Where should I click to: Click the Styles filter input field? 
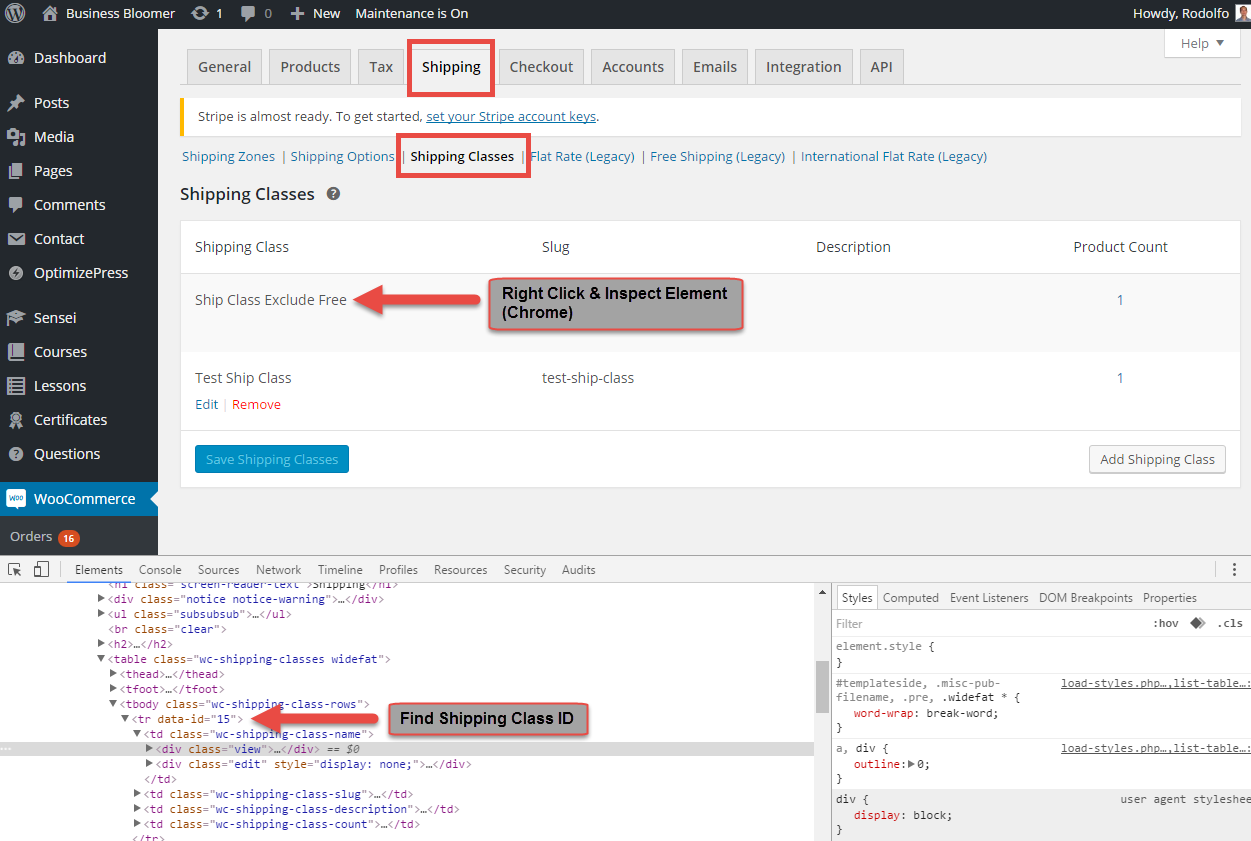(x=990, y=623)
